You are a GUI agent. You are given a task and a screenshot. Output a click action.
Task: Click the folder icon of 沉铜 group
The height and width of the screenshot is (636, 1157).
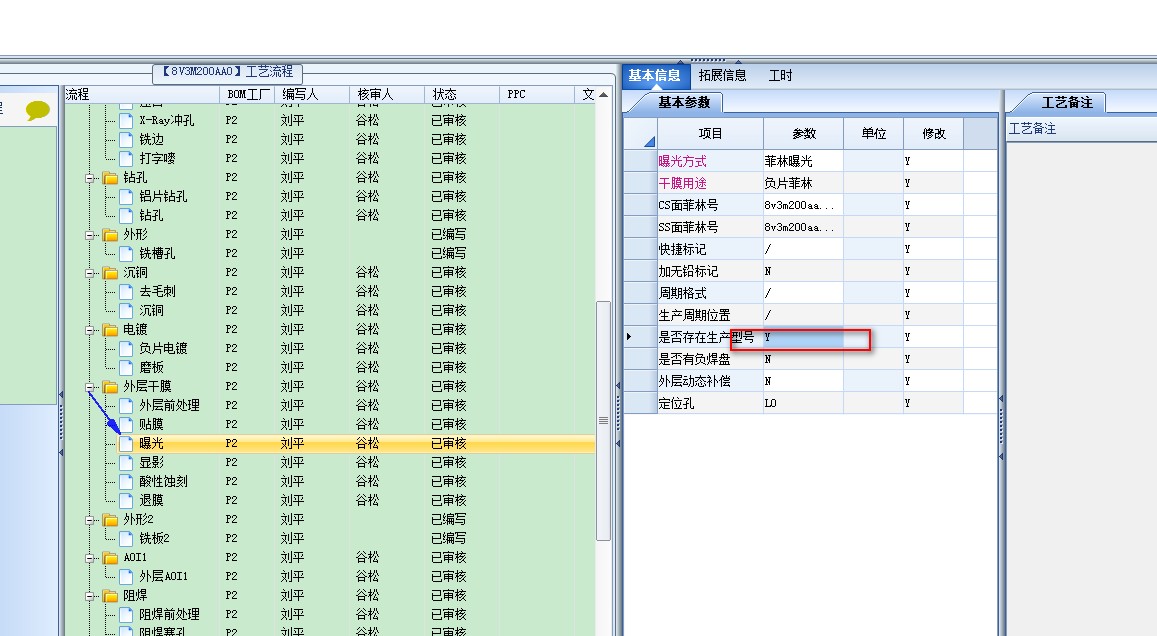[111, 273]
